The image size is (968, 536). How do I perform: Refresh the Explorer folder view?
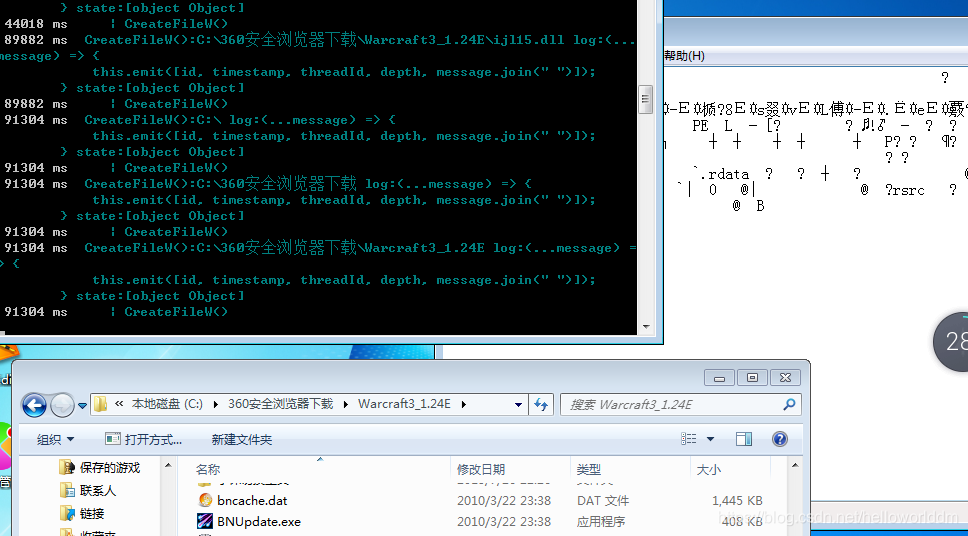pos(541,404)
